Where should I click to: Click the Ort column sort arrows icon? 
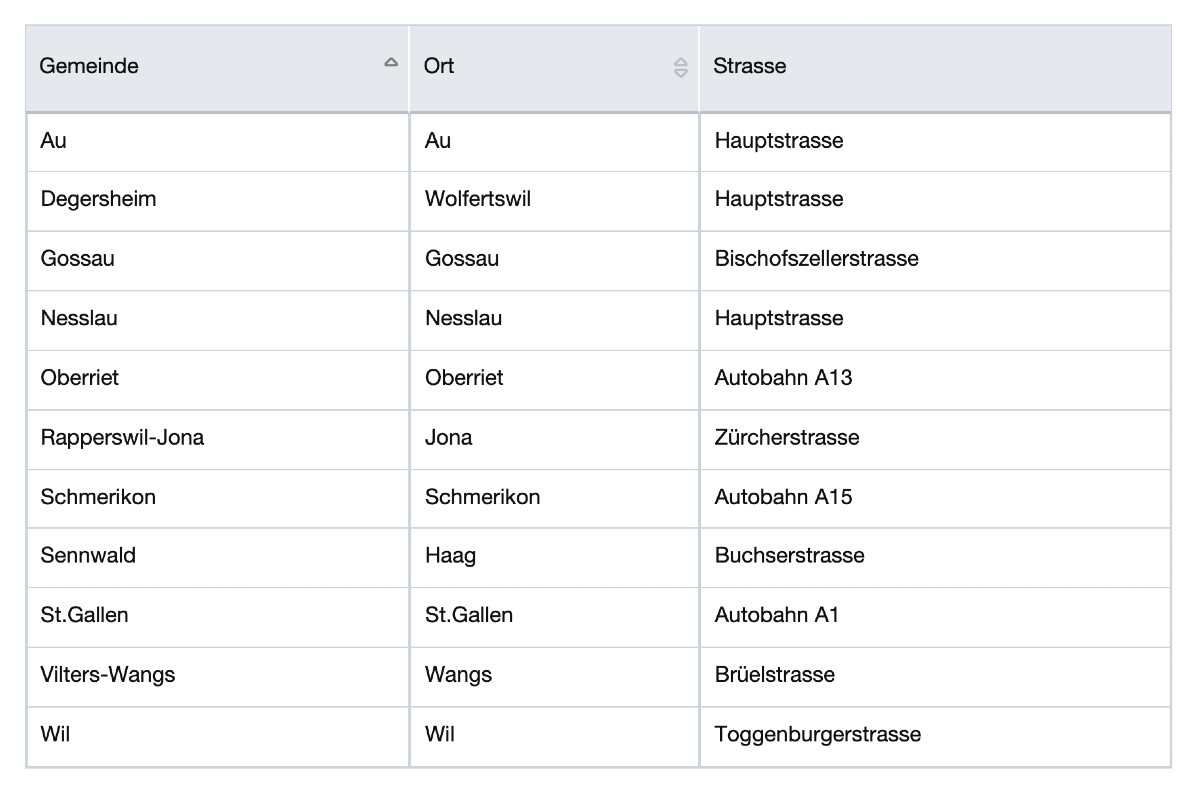click(x=681, y=68)
